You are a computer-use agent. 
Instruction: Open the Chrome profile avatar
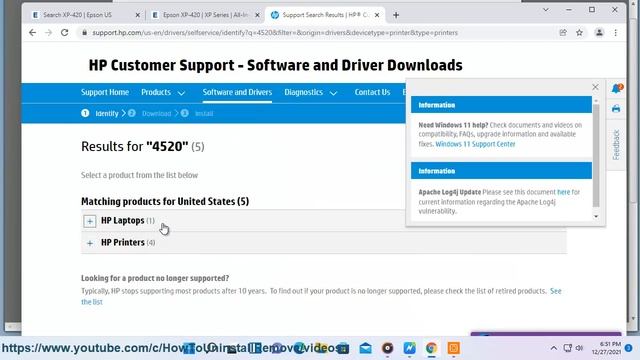(x=599, y=33)
